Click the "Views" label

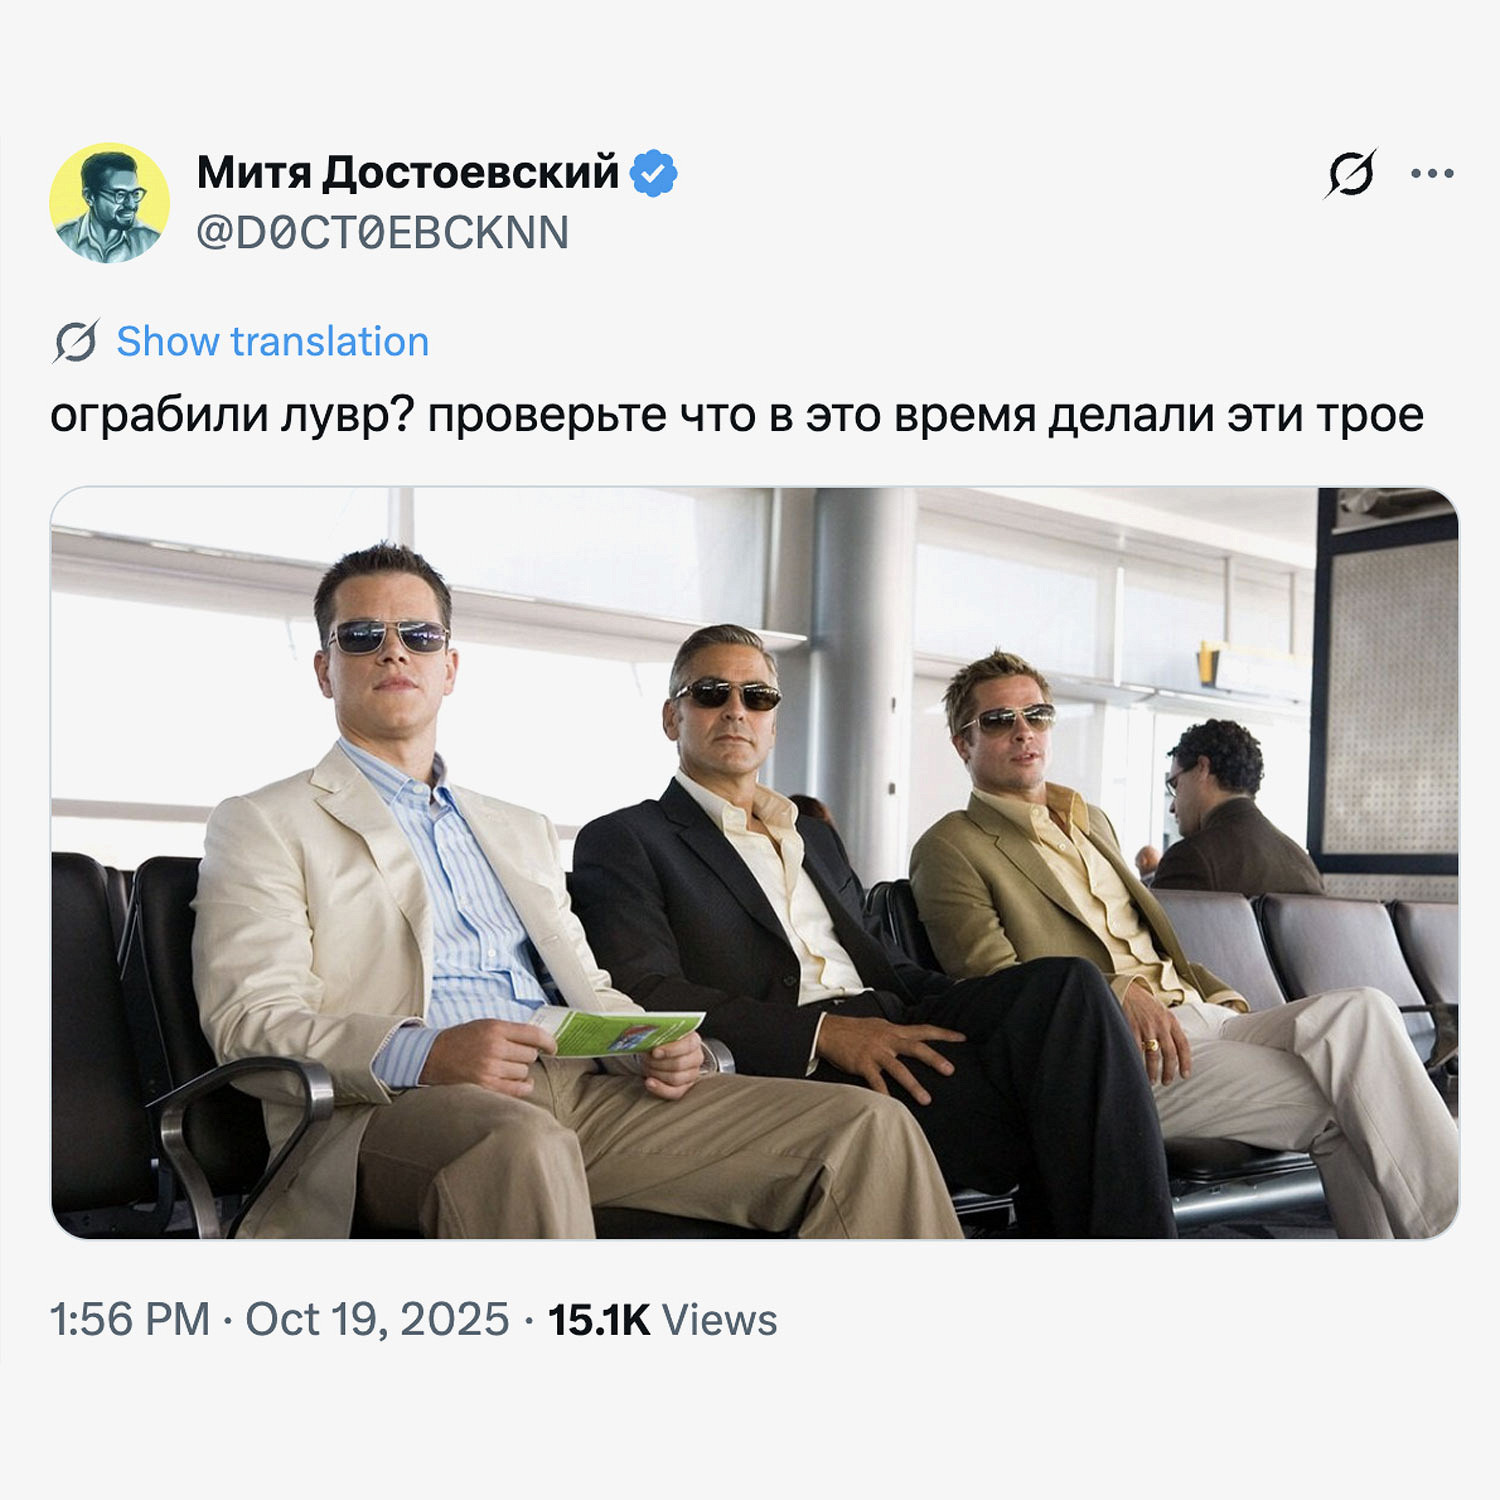click(719, 1320)
